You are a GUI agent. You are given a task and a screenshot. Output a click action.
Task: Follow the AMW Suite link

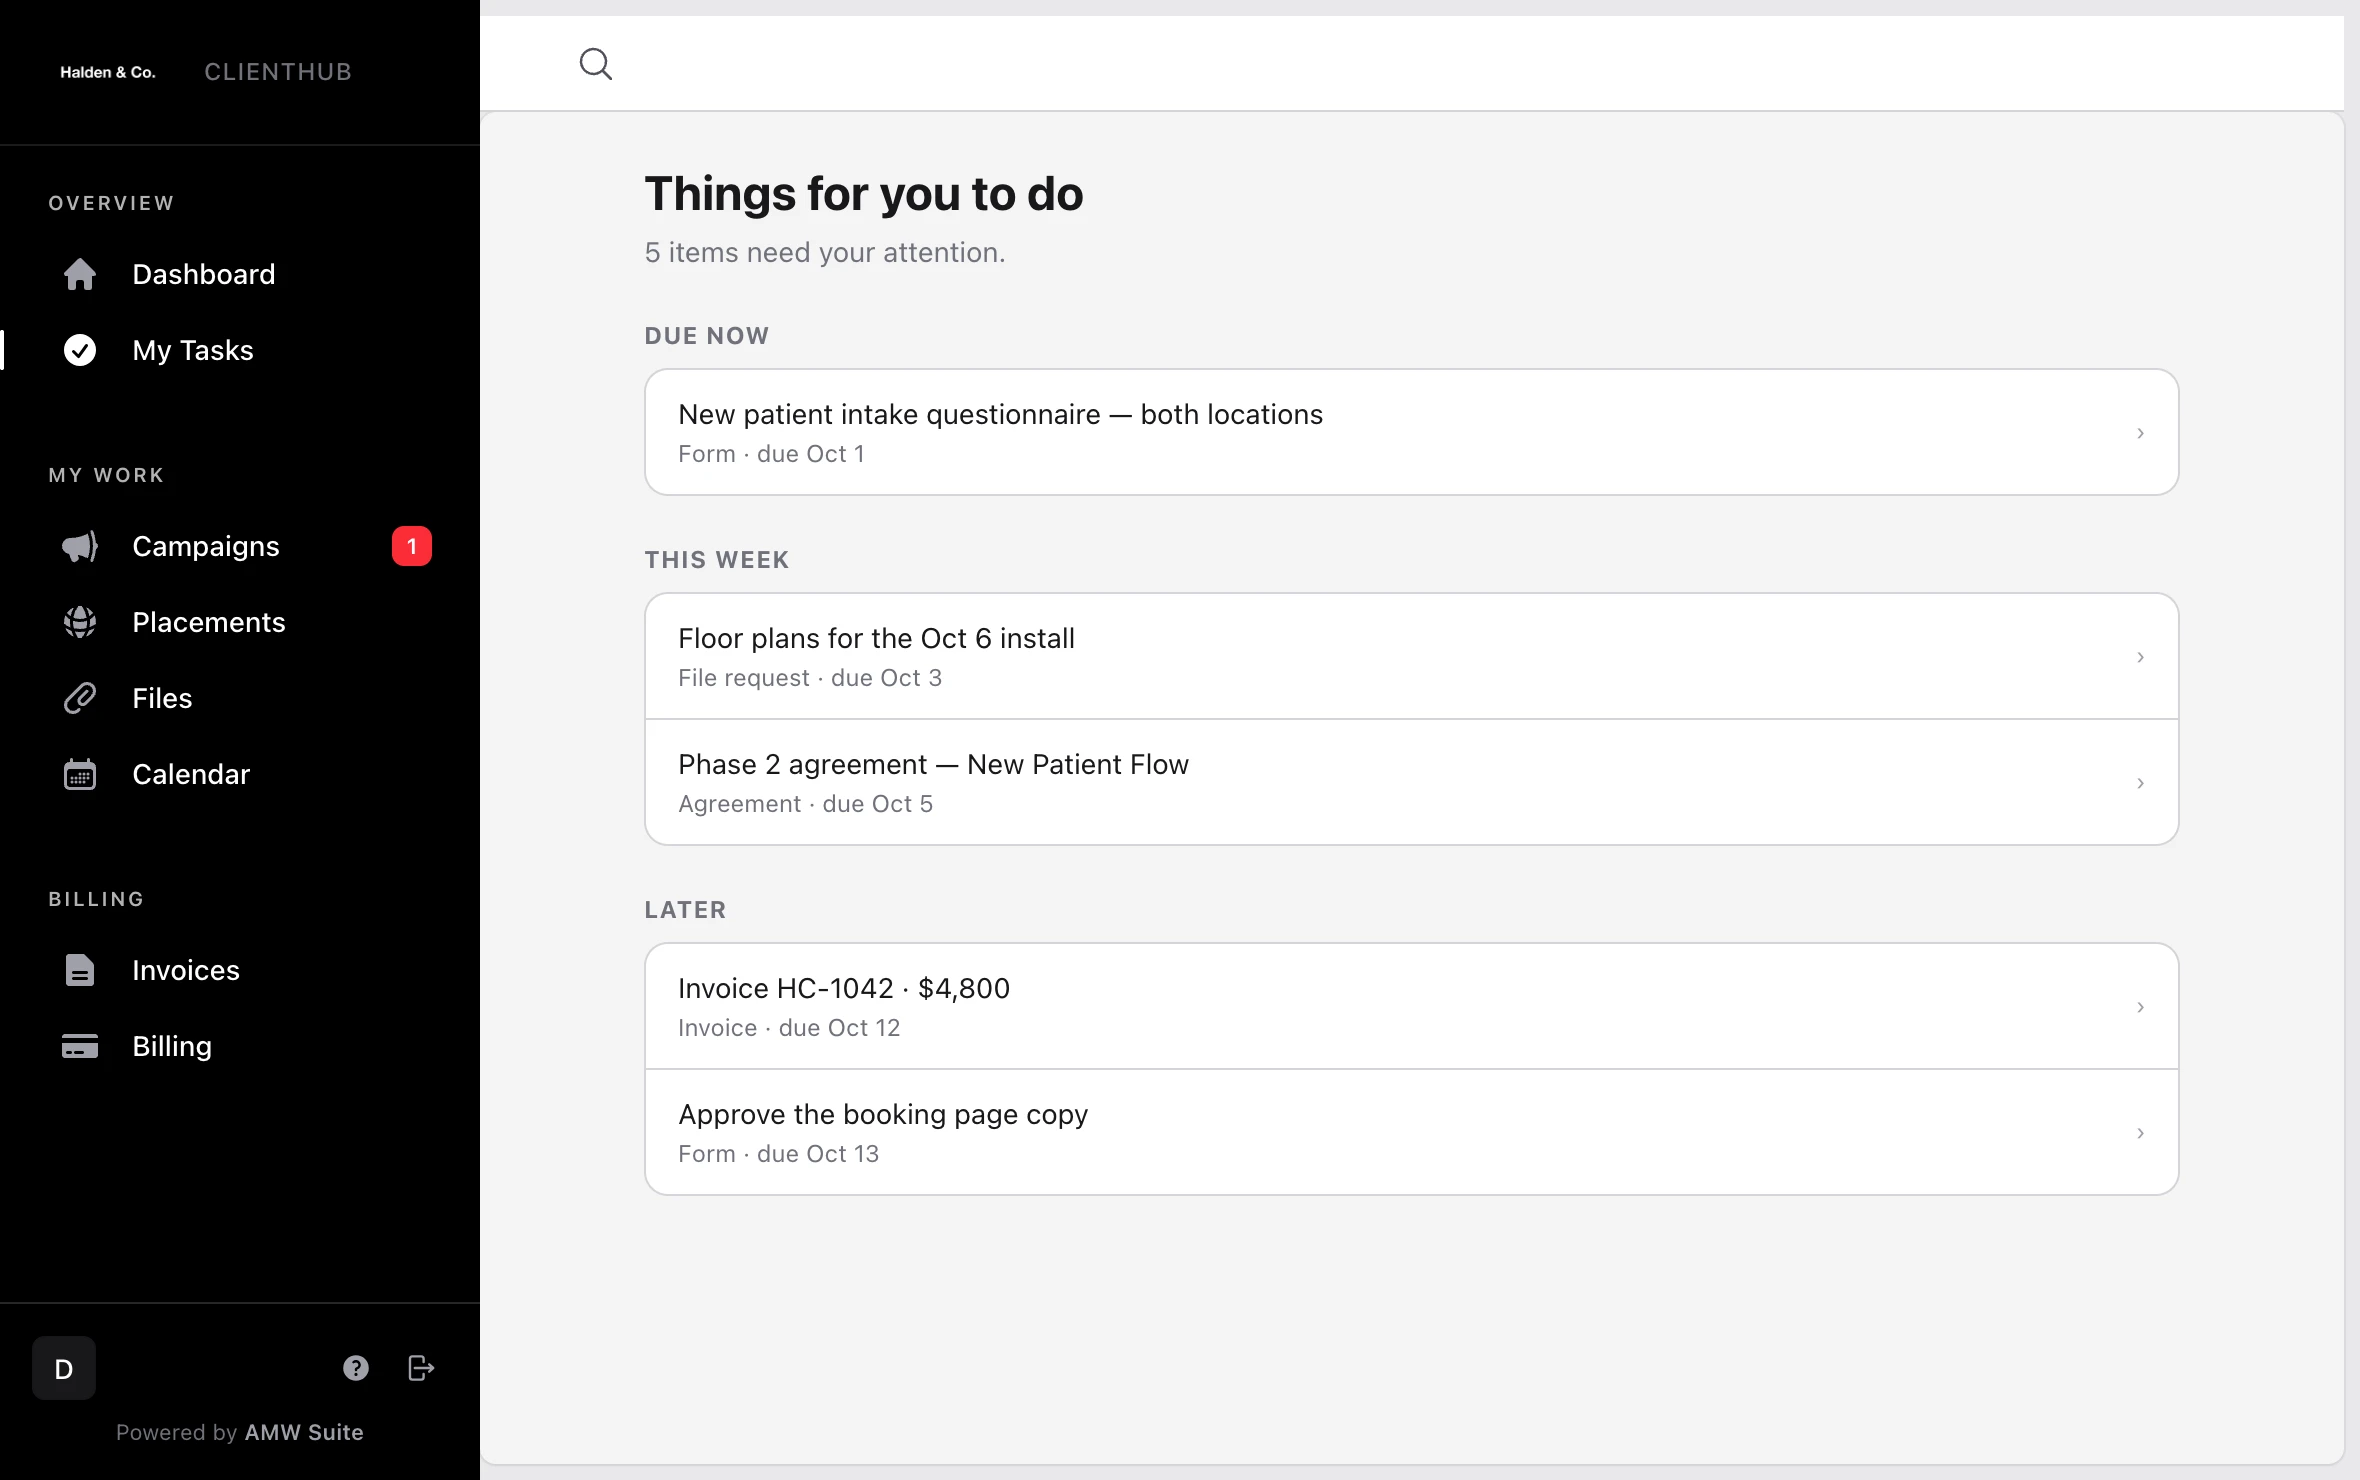point(304,1432)
